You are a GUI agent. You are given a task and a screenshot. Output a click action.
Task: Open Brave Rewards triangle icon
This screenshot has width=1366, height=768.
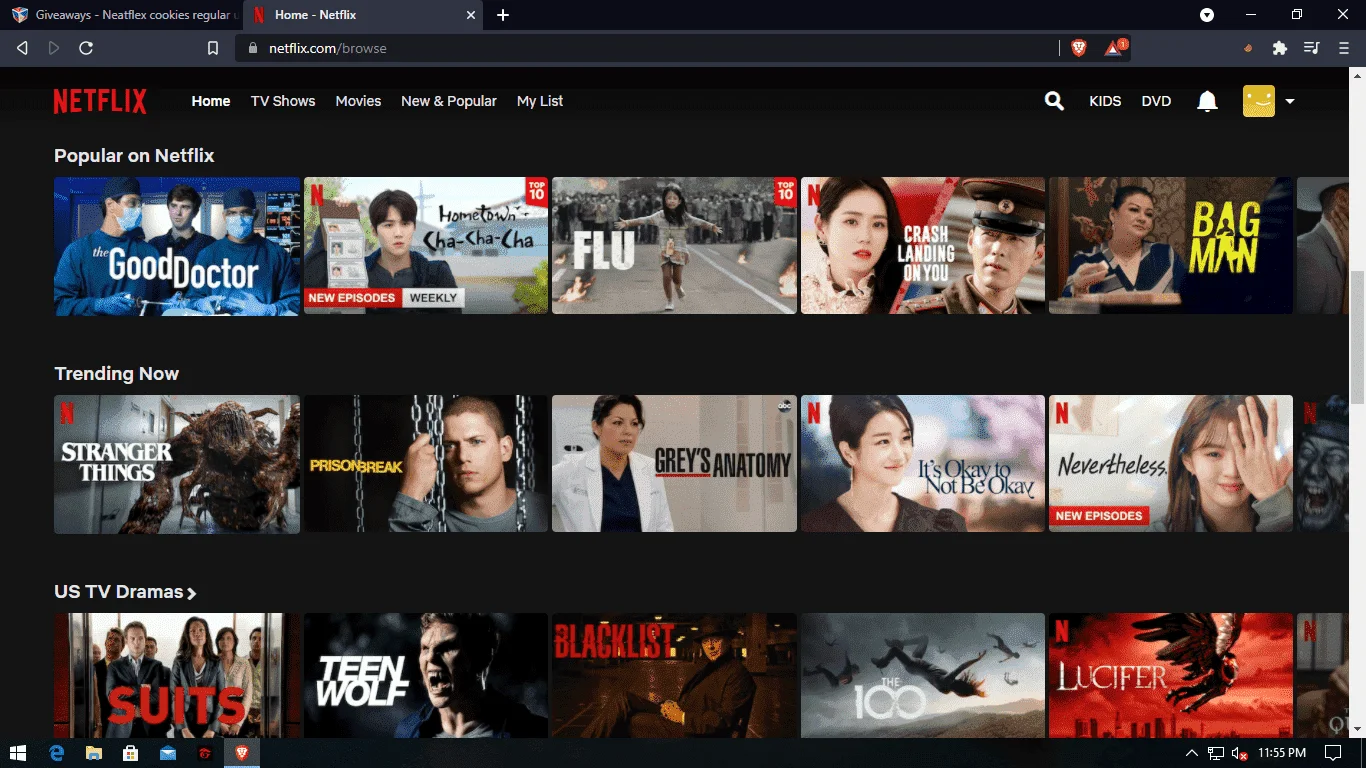pyautogui.click(x=1114, y=48)
